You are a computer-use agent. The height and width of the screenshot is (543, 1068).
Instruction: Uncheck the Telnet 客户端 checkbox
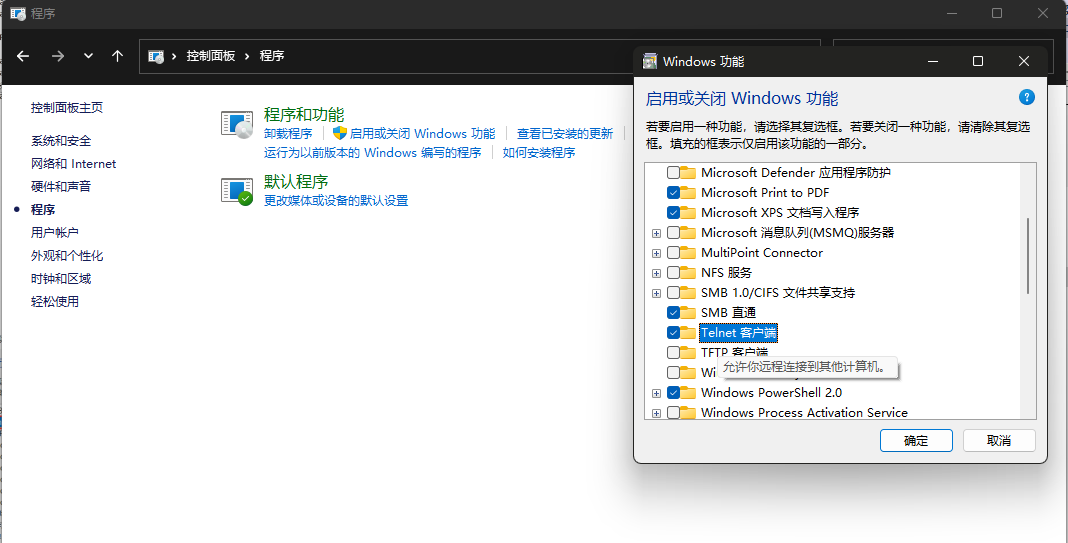point(673,332)
